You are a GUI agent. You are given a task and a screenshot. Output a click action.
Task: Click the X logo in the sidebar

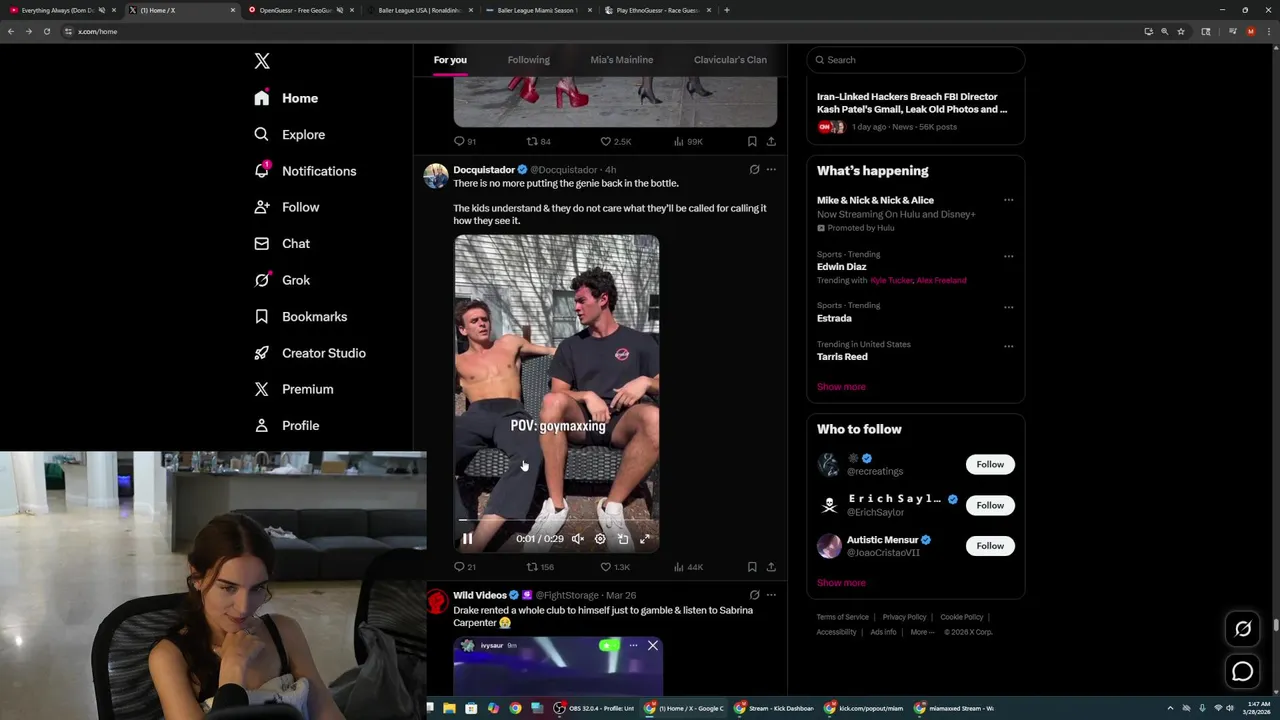pos(262,61)
